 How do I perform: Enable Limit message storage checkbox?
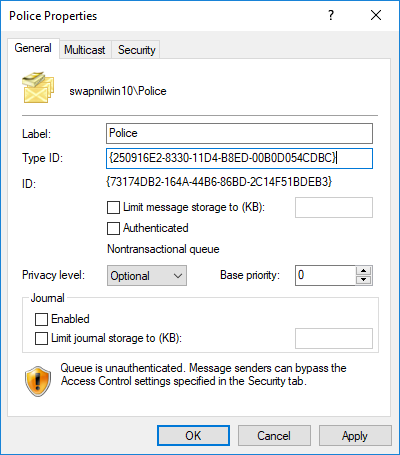[113, 207]
